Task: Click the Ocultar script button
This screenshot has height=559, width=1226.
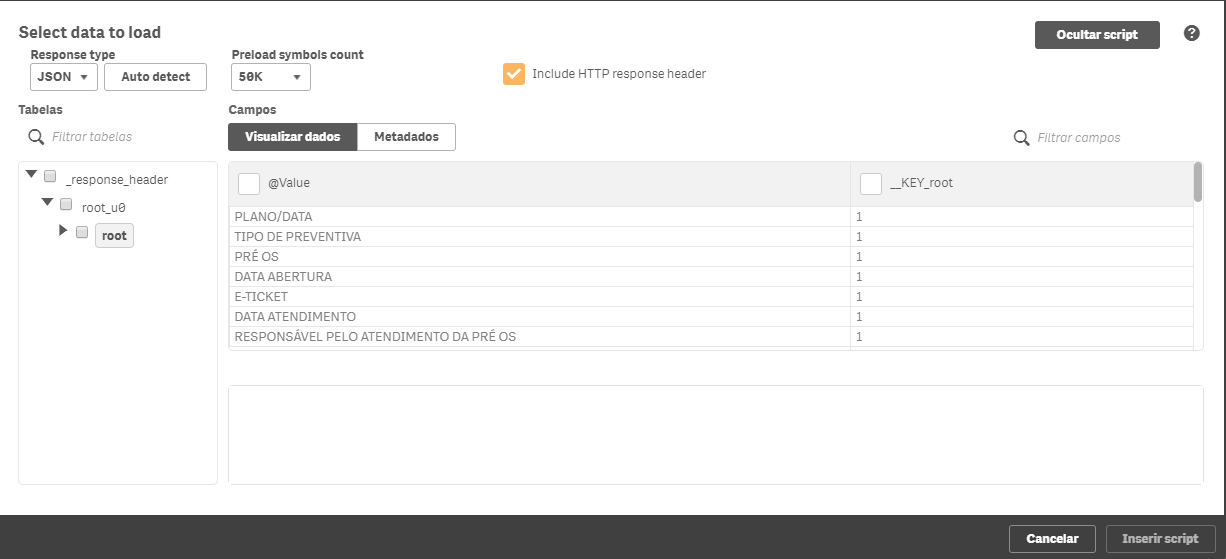Action: pos(1097,35)
